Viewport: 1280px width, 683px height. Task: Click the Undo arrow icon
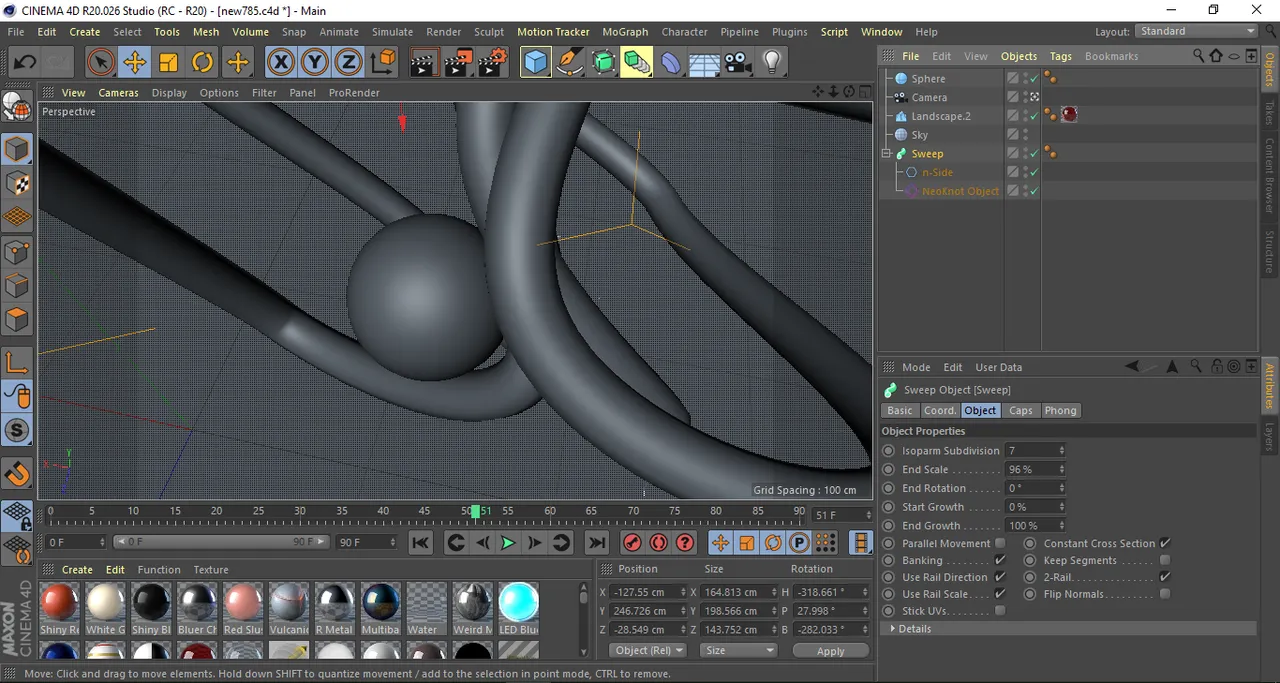point(24,63)
